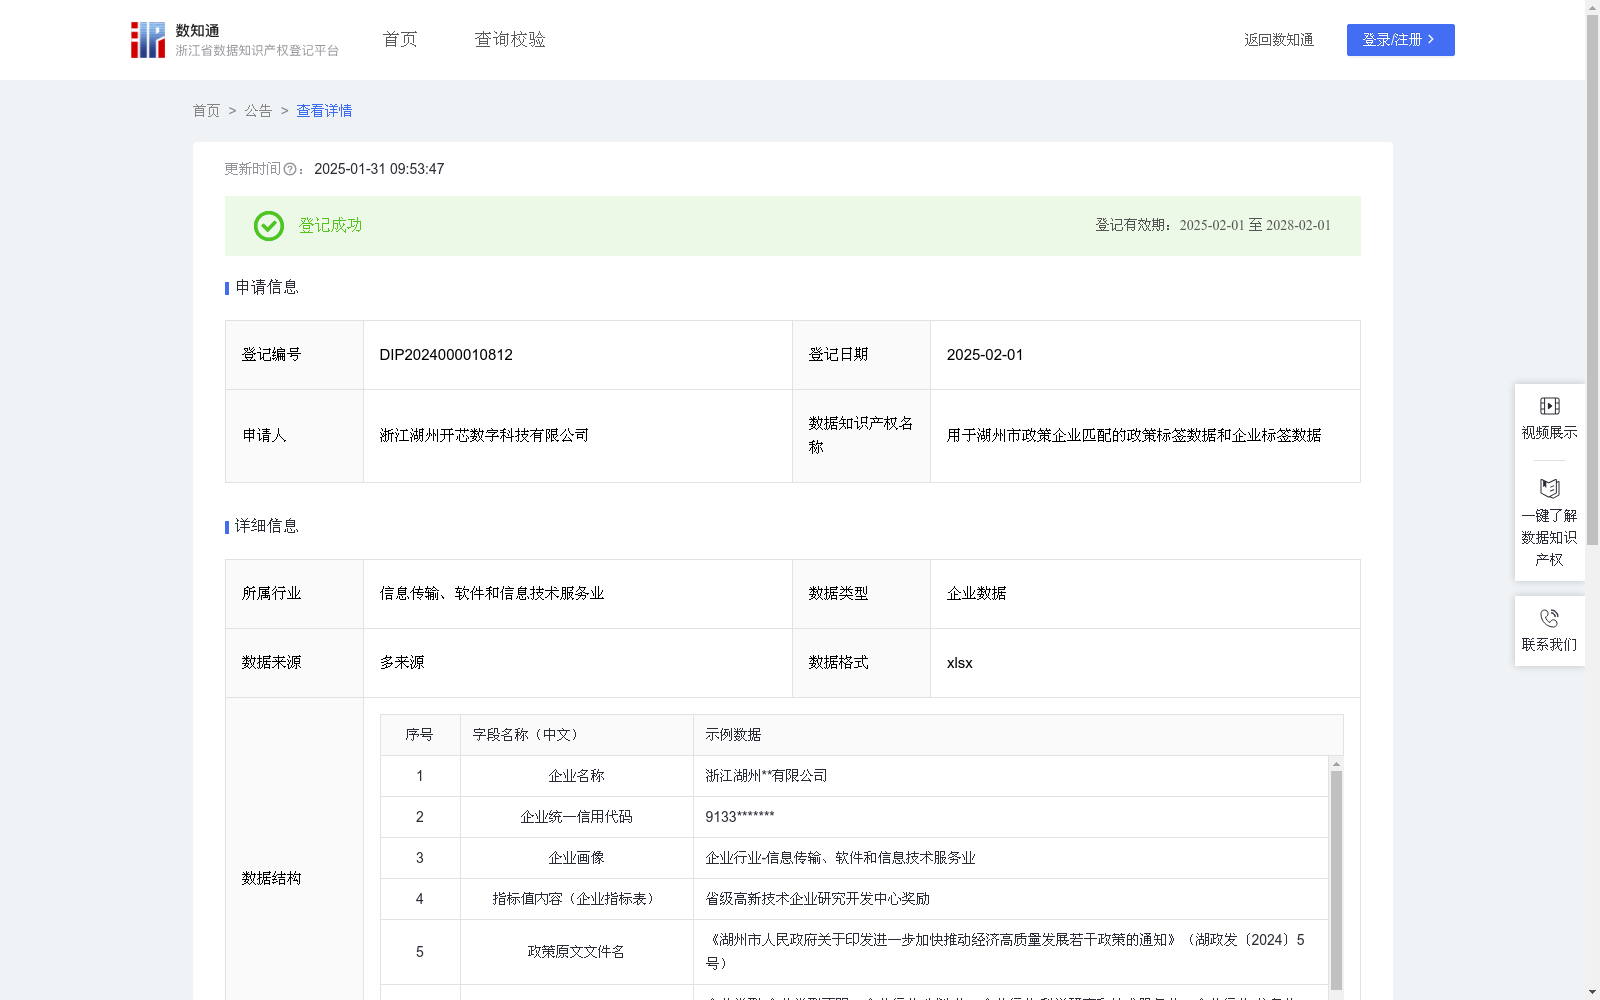The width and height of the screenshot is (1600, 1000).
Task: Click the 登录/注册 button
Action: point(1400,40)
